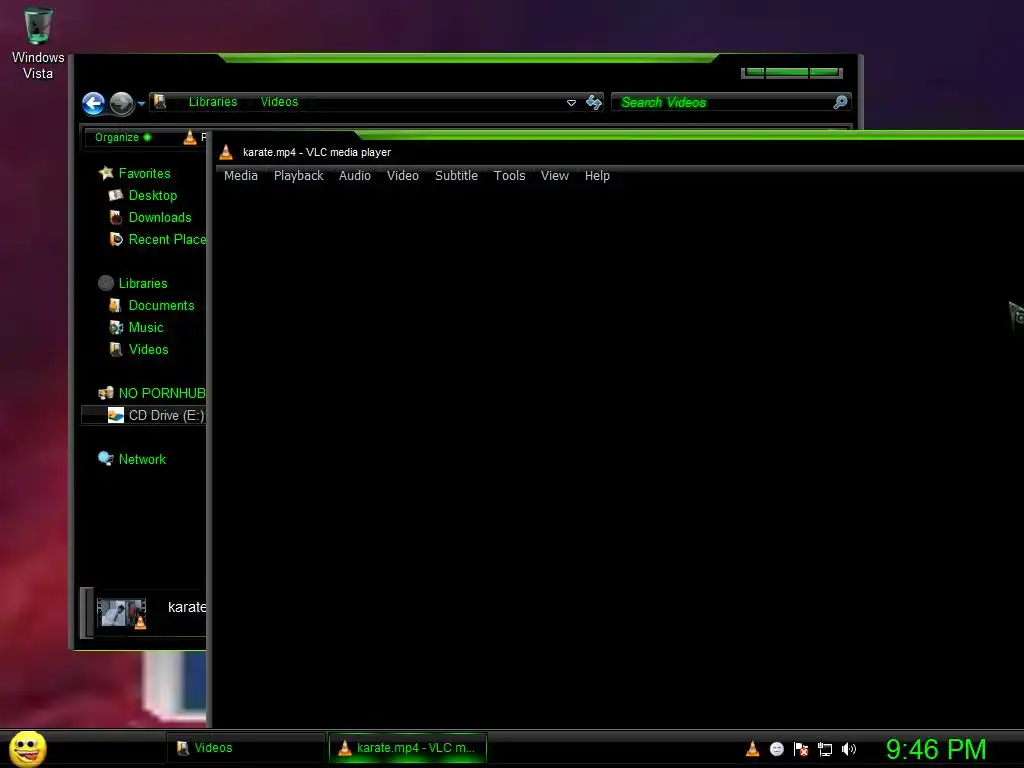1024x768 pixels.
Task: Open the VLC Help menu
Action: [597, 176]
